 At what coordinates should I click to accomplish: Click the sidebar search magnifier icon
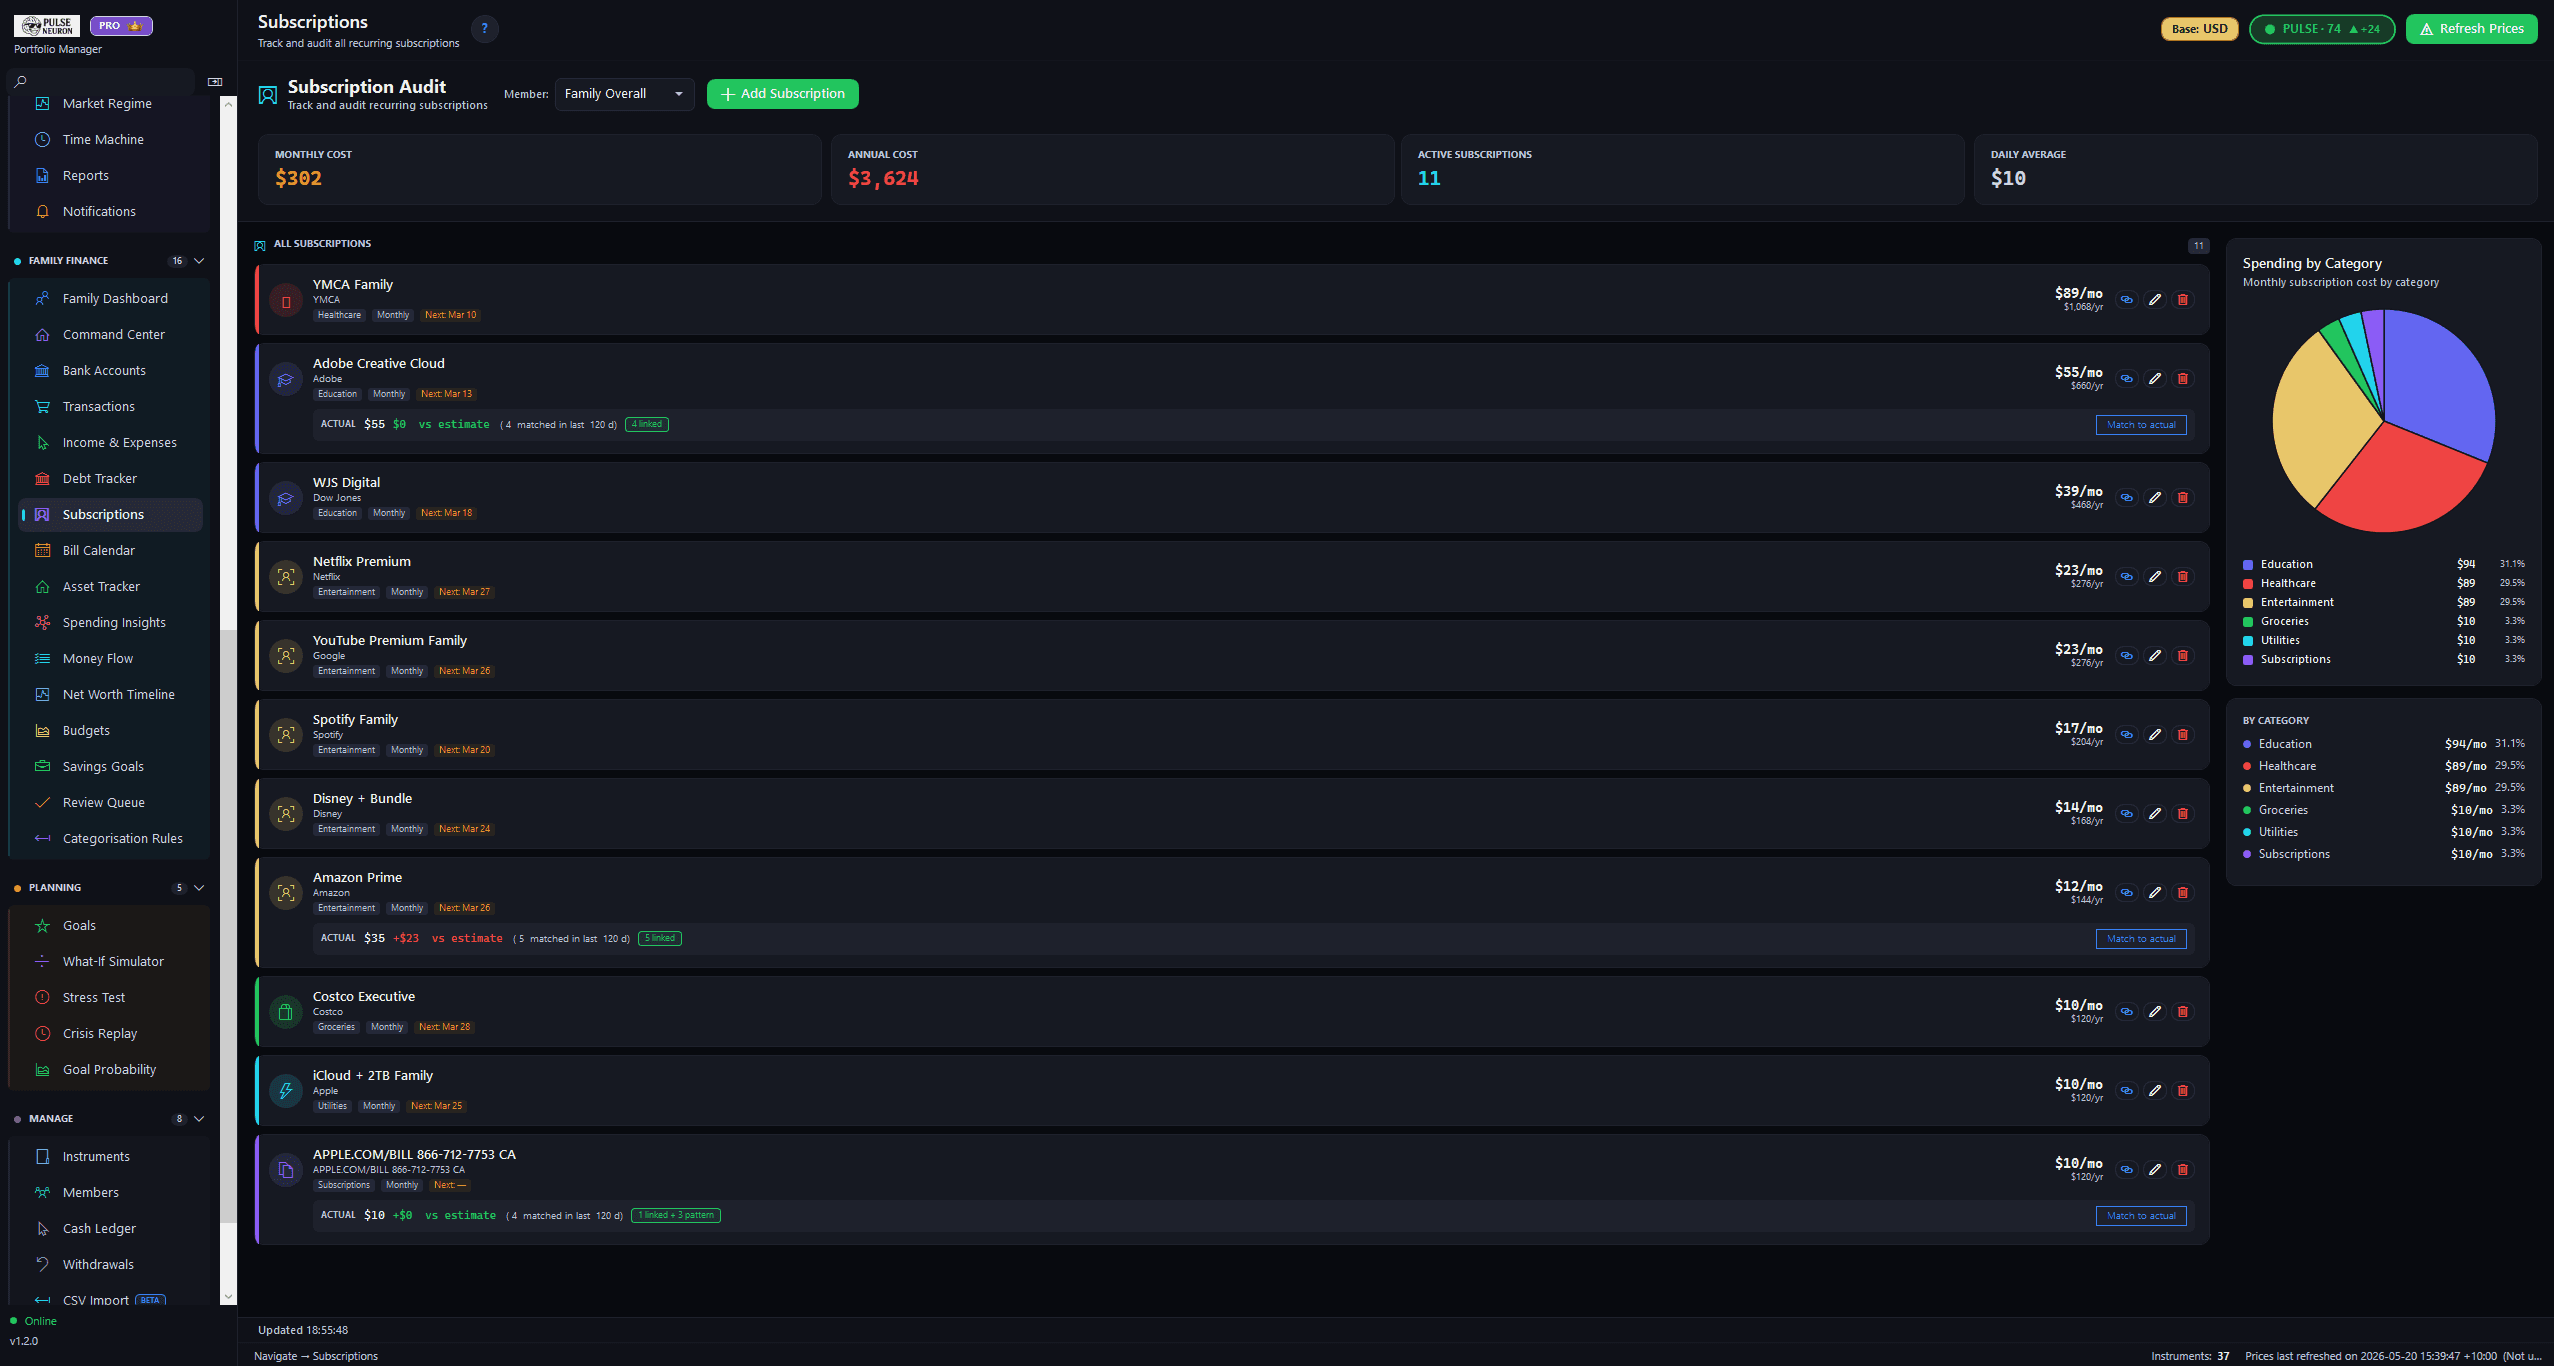pyautogui.click(x=21, y=82)
